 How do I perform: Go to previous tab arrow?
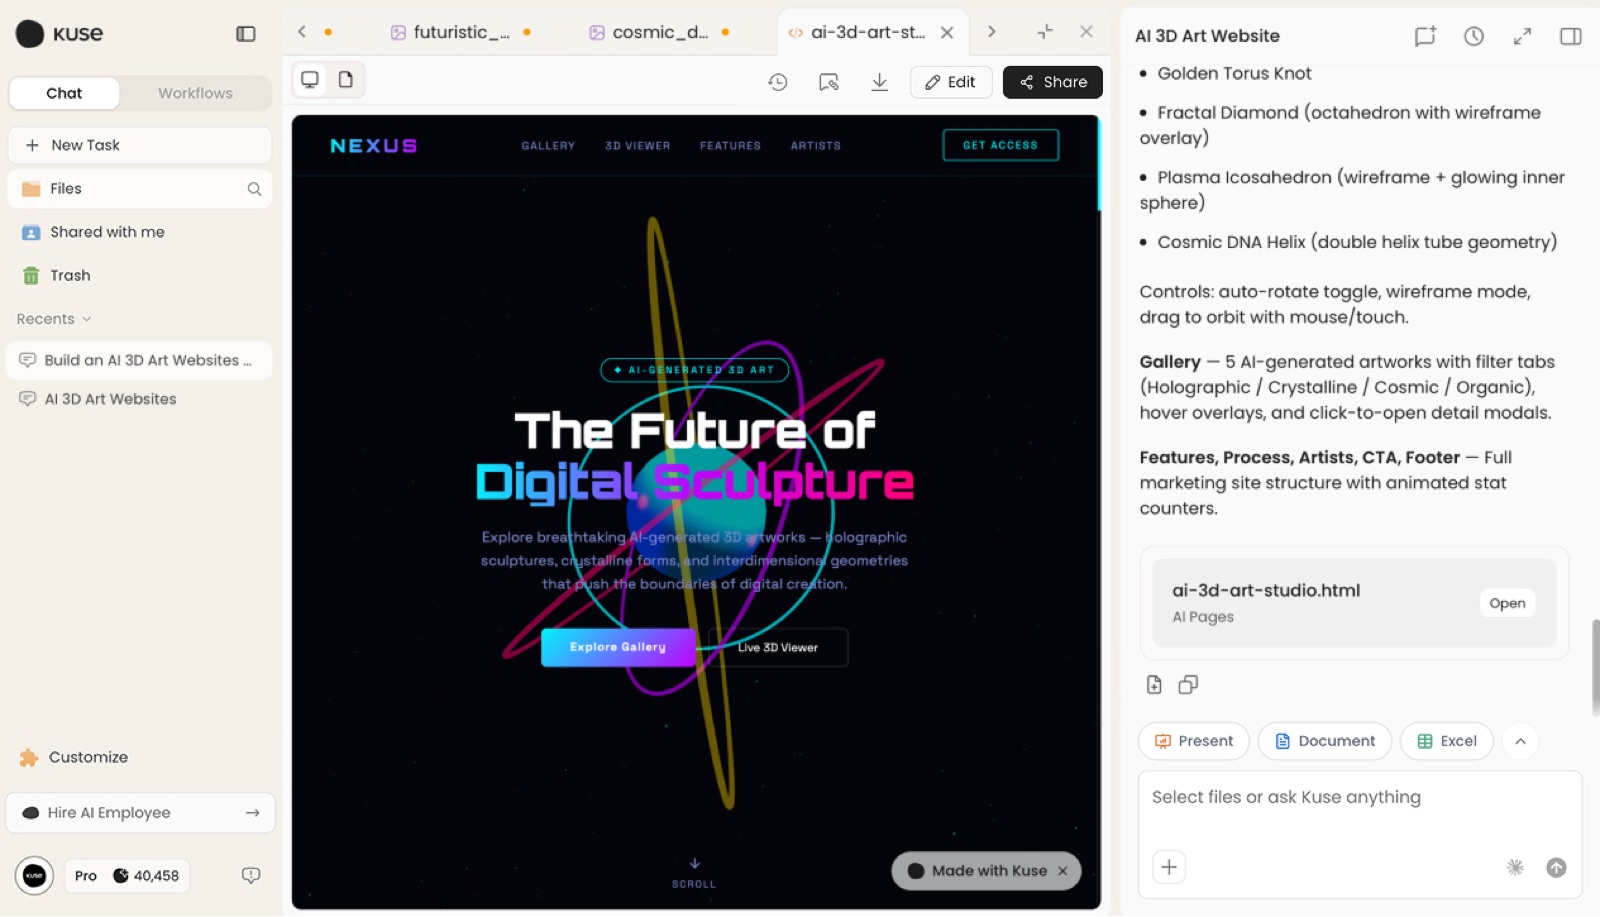coord(302,32)
